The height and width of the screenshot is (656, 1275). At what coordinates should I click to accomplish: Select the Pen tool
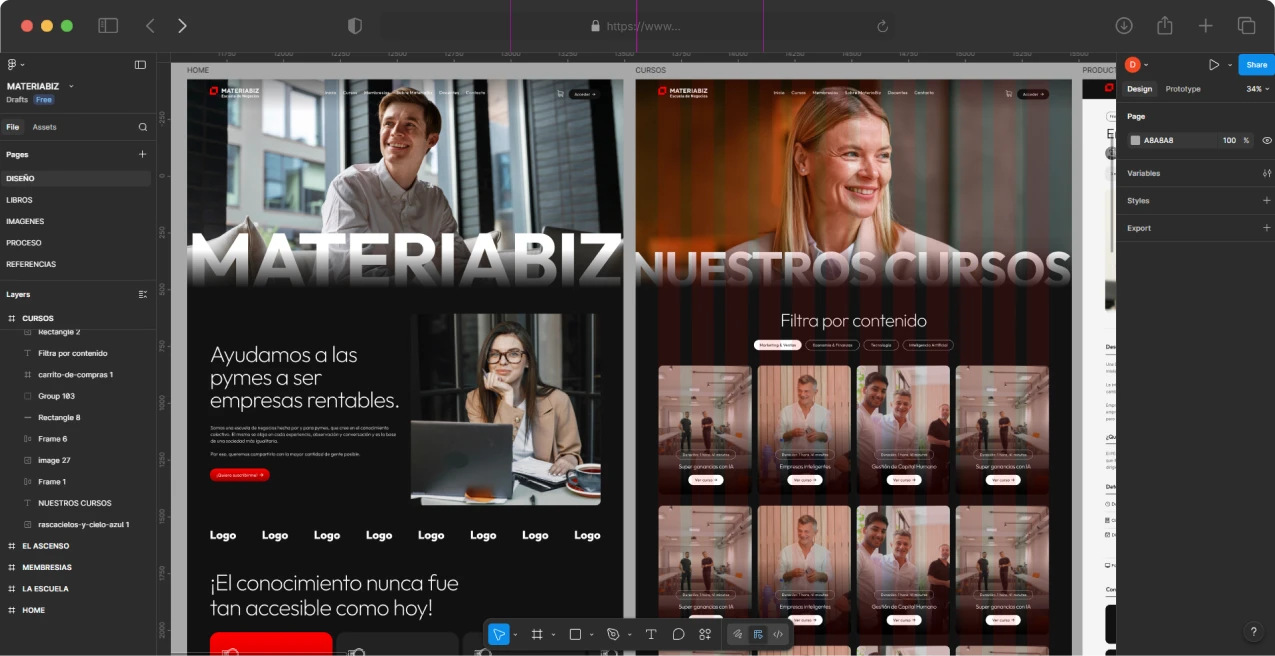pyautogui.click(x=613, y=634)
